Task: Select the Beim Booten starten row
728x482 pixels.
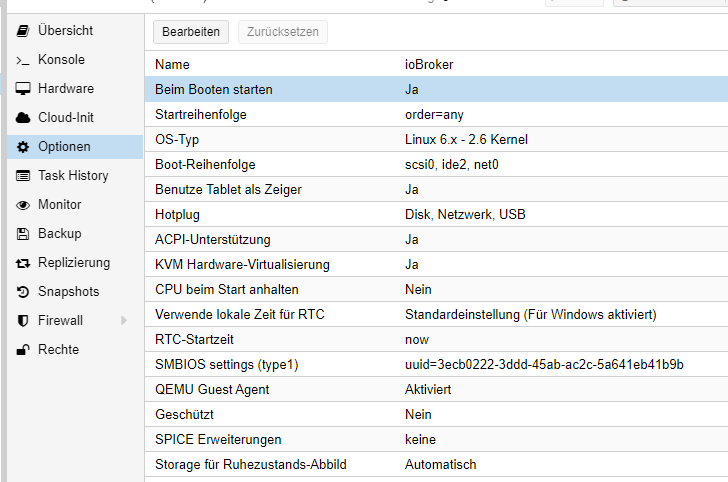Action: pos(436,89)
